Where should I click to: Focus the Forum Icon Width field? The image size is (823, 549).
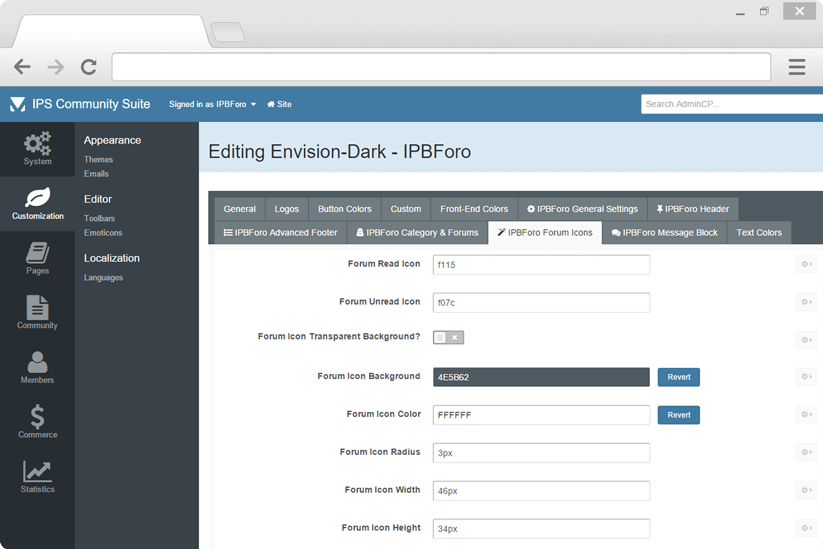click(541, 491)
